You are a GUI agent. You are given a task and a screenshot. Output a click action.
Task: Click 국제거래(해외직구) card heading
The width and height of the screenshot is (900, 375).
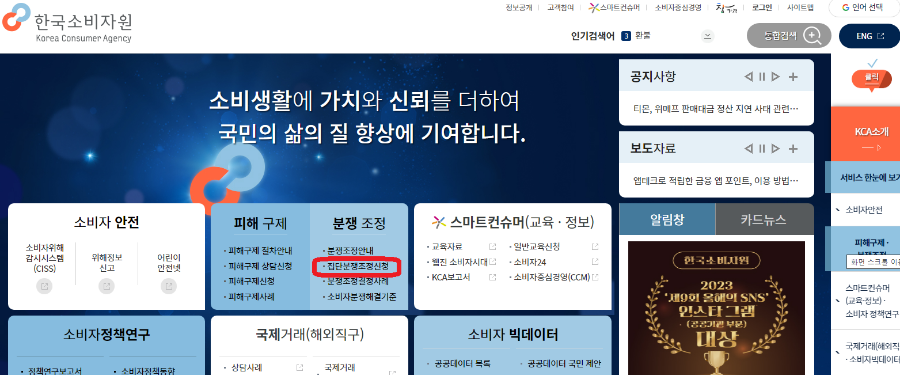(309, 335)
